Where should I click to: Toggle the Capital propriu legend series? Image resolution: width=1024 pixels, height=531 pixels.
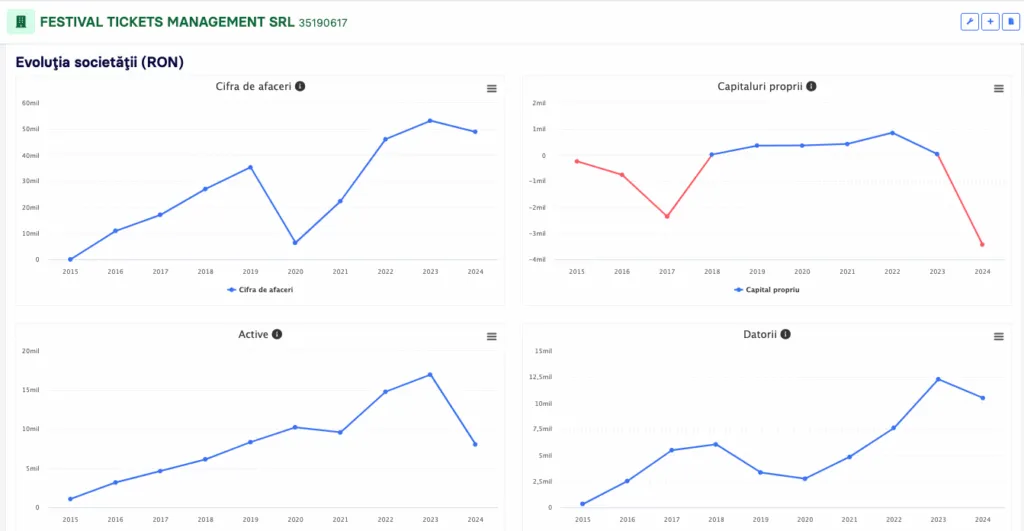(766, 290)
